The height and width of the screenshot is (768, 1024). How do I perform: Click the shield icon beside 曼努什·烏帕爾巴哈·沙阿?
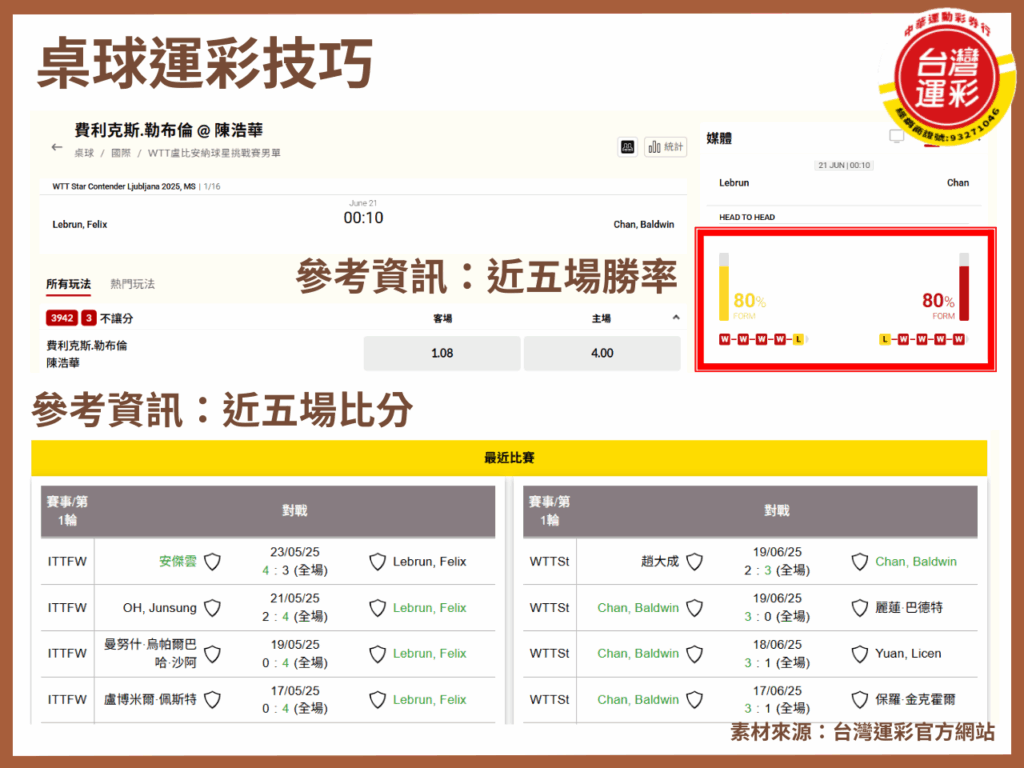[212, 654]
